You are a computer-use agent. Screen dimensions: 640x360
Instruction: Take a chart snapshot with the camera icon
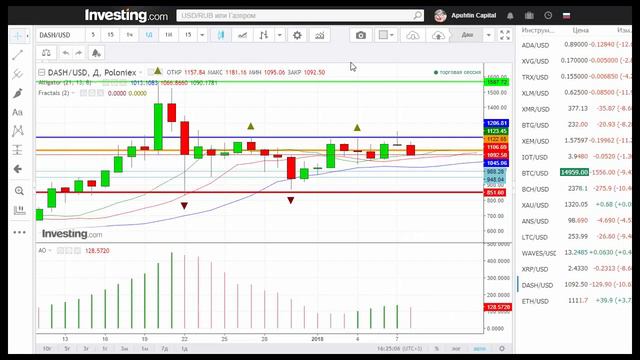361,35
